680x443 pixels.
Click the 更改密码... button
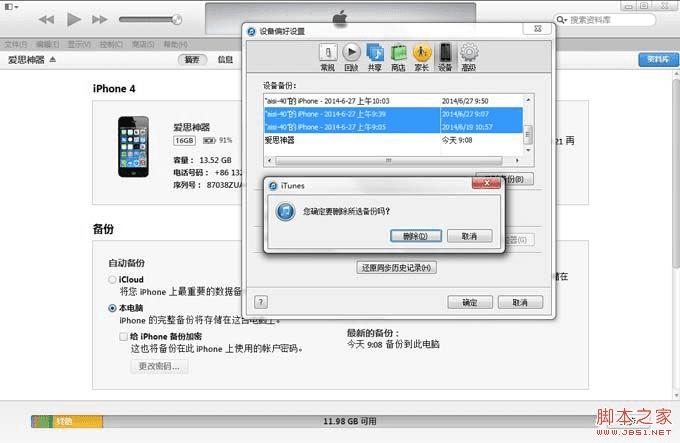(159, 366)
